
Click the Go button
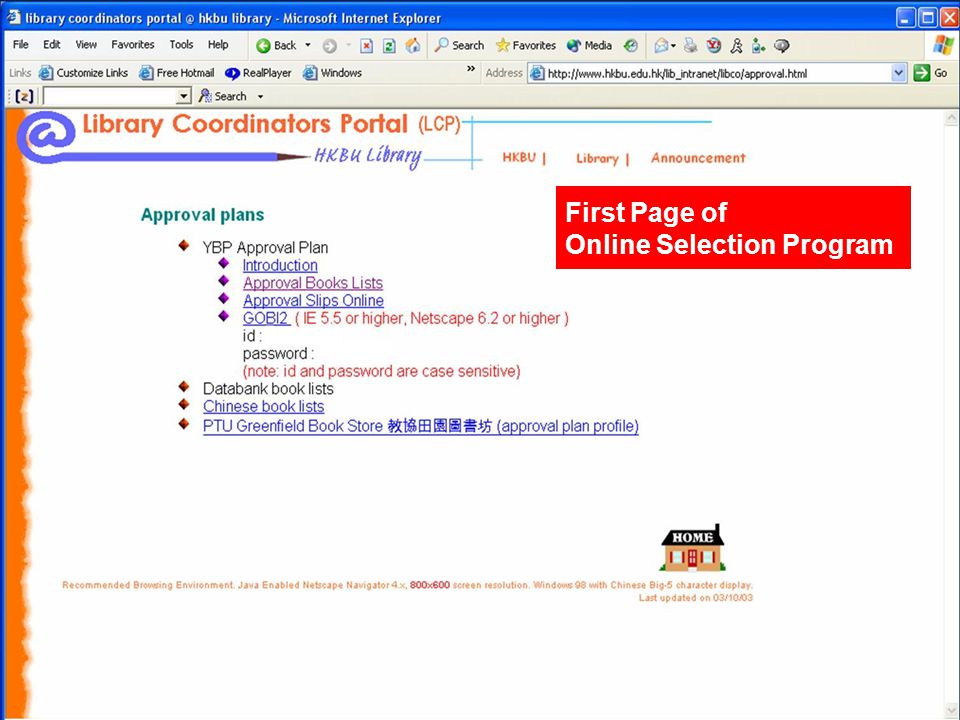pyautogui.click(x=931, y=73)
